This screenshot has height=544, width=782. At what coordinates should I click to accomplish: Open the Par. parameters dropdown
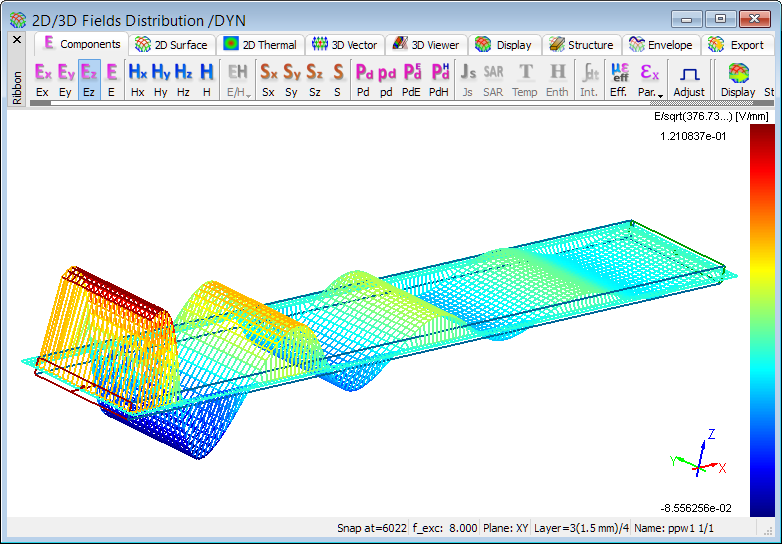pyautogui.click(x=650, y=80)
